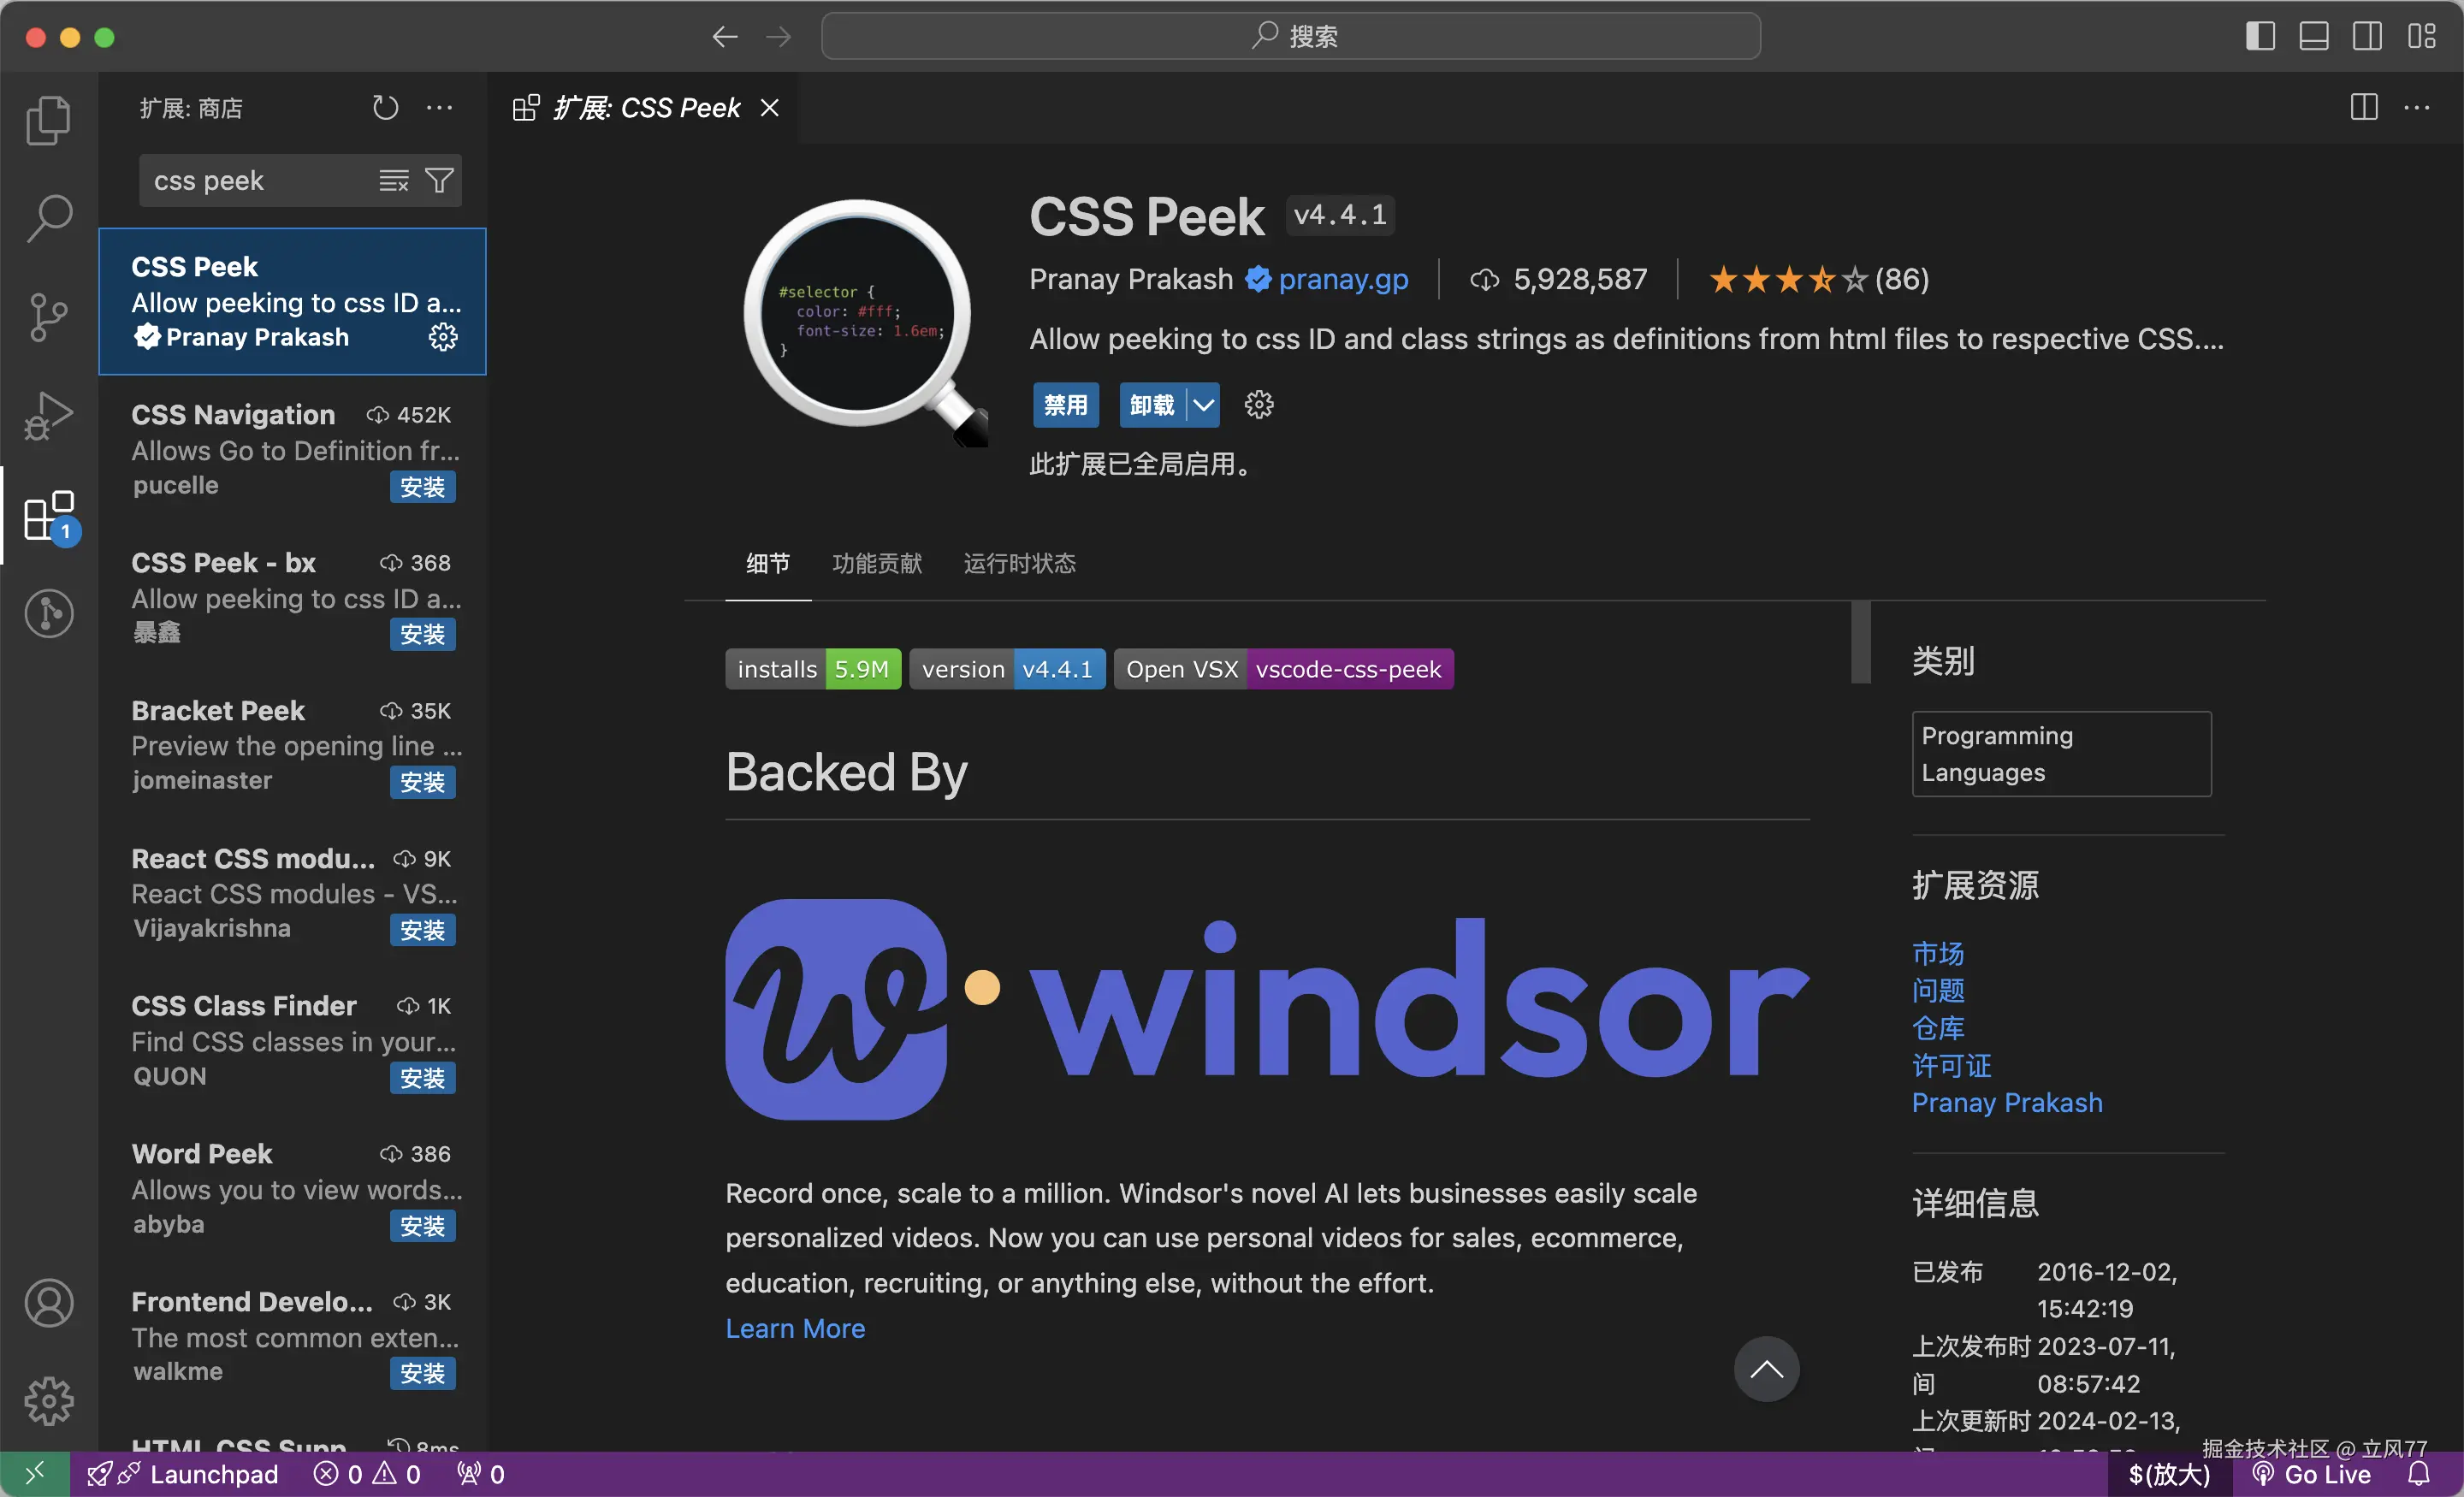The height and width of the screenshot is (1497, 2464).
Task: Open the Accounts menu icon
Action: pyautogui.click(x=48, y=1303)
